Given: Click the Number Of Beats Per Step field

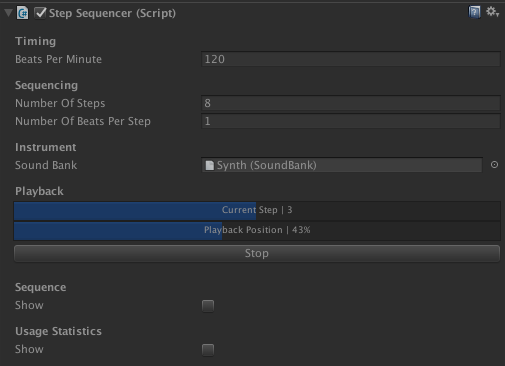Looking at the screenshot, I should (351, 121).
